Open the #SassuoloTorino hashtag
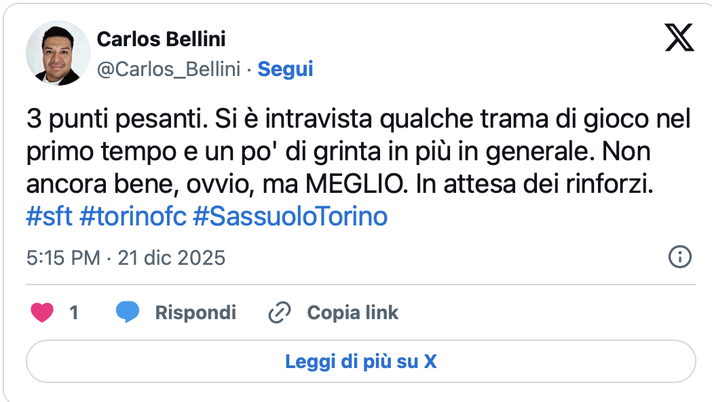This screenshot has width=712, height=402. point(290,217)
